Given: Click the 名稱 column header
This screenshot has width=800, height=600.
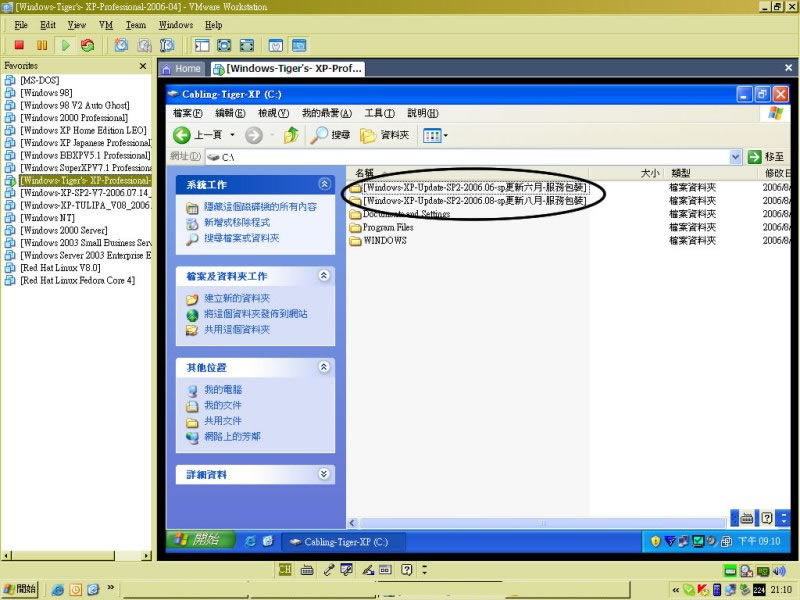Looking at the screenshot, I should click(365, 173).
